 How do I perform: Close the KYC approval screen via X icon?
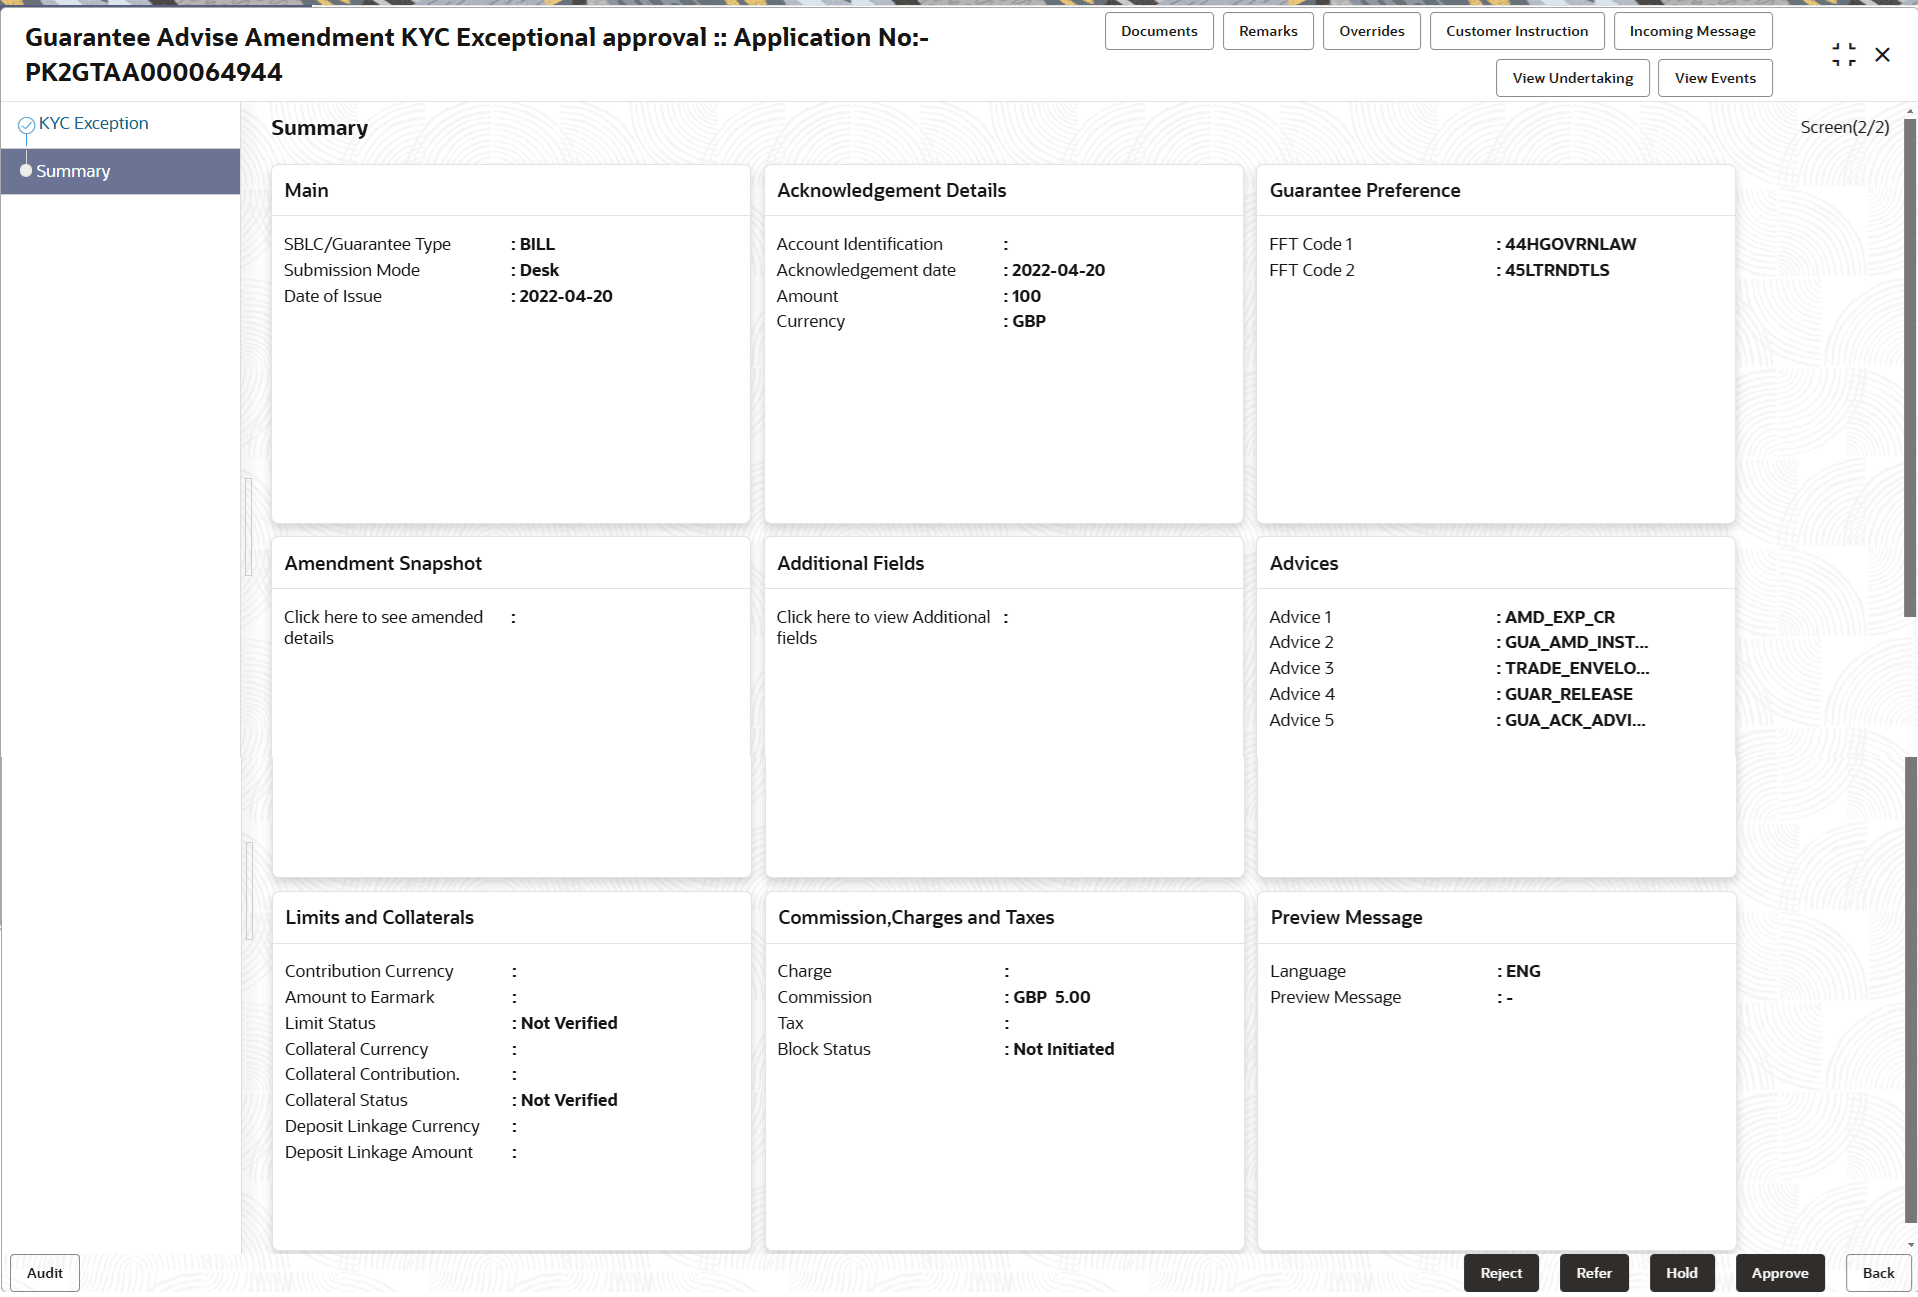1884,54
